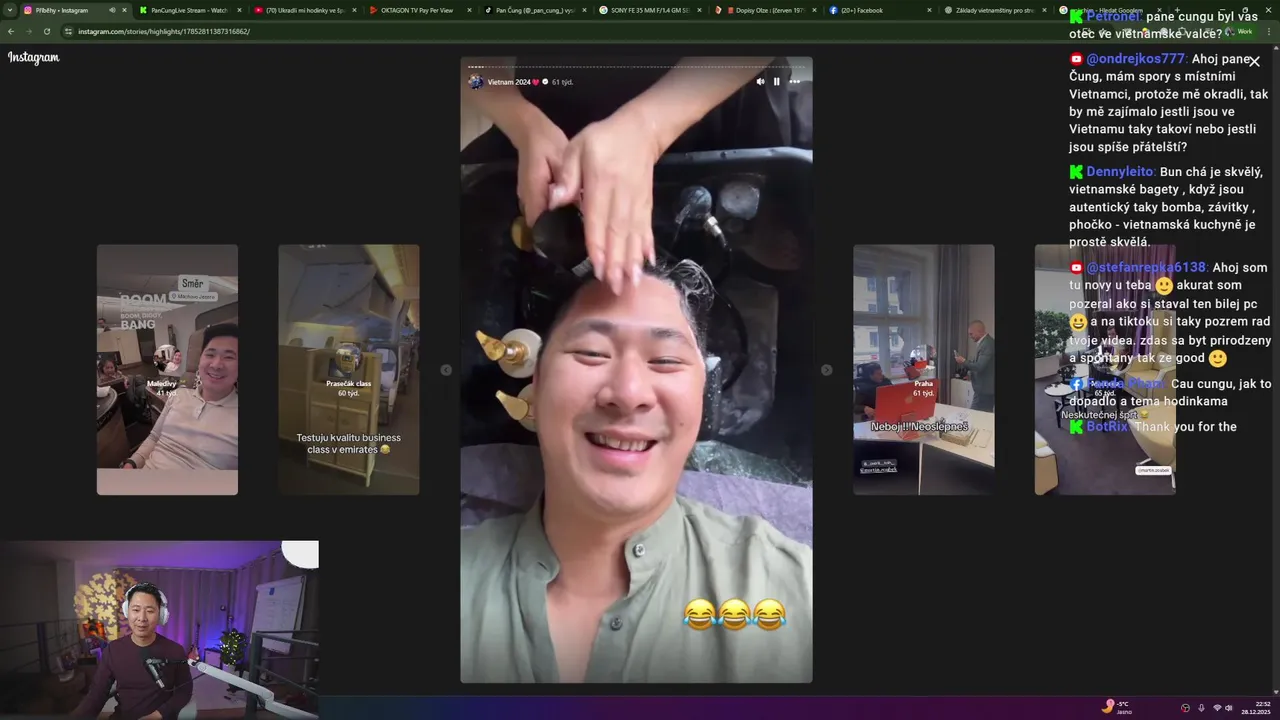Screen dimensions: 1280x720
Task: Click the browser forward arrow
Action: 28,31
